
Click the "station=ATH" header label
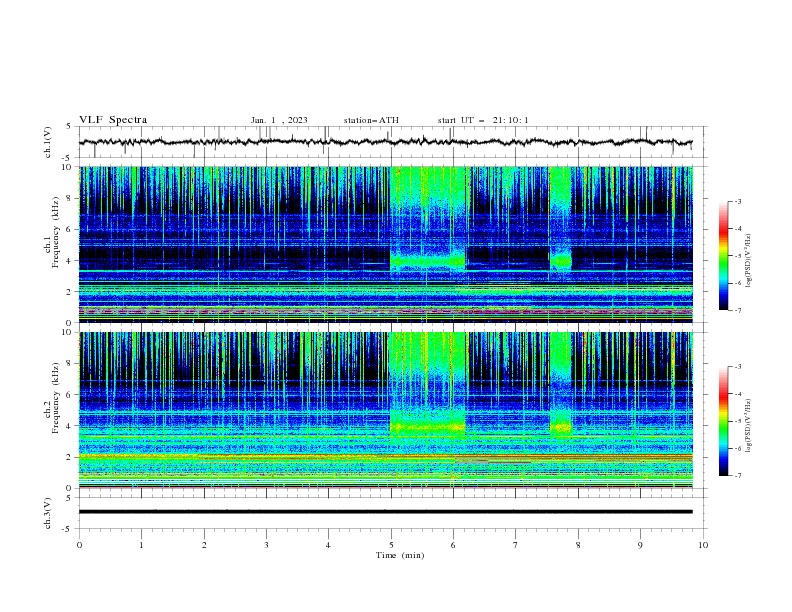[371, 120]
